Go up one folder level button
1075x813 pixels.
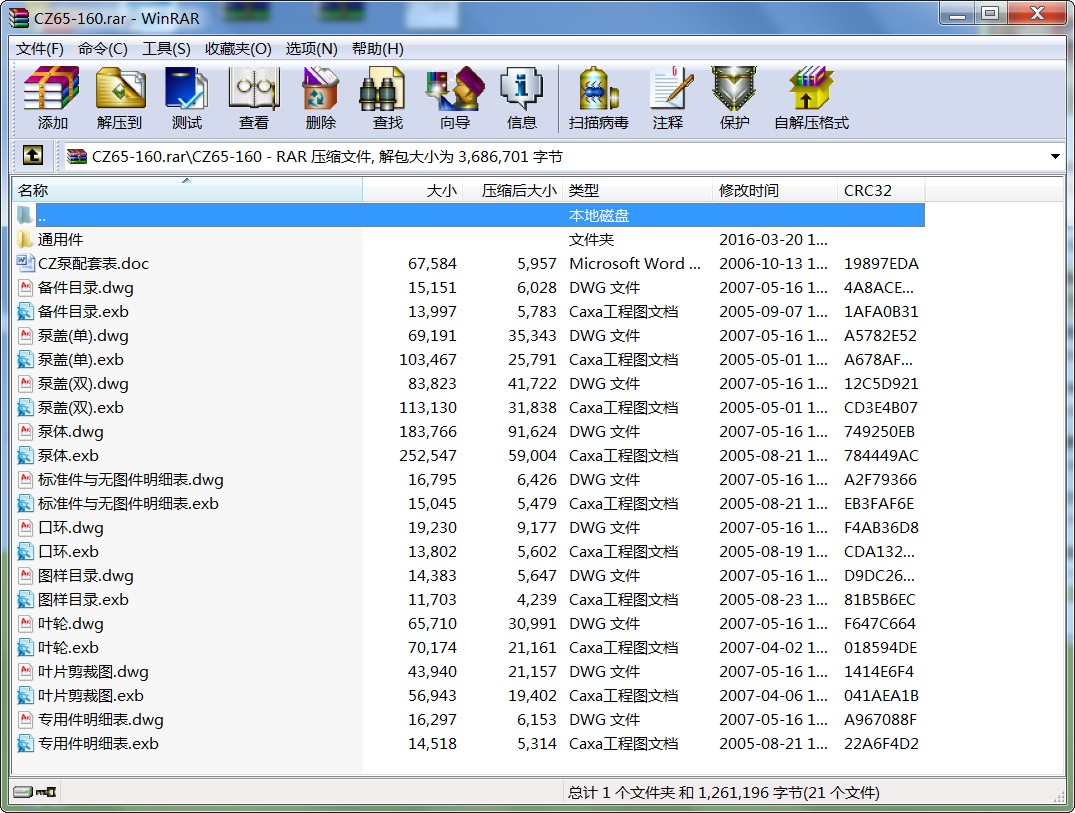point(33,156)
